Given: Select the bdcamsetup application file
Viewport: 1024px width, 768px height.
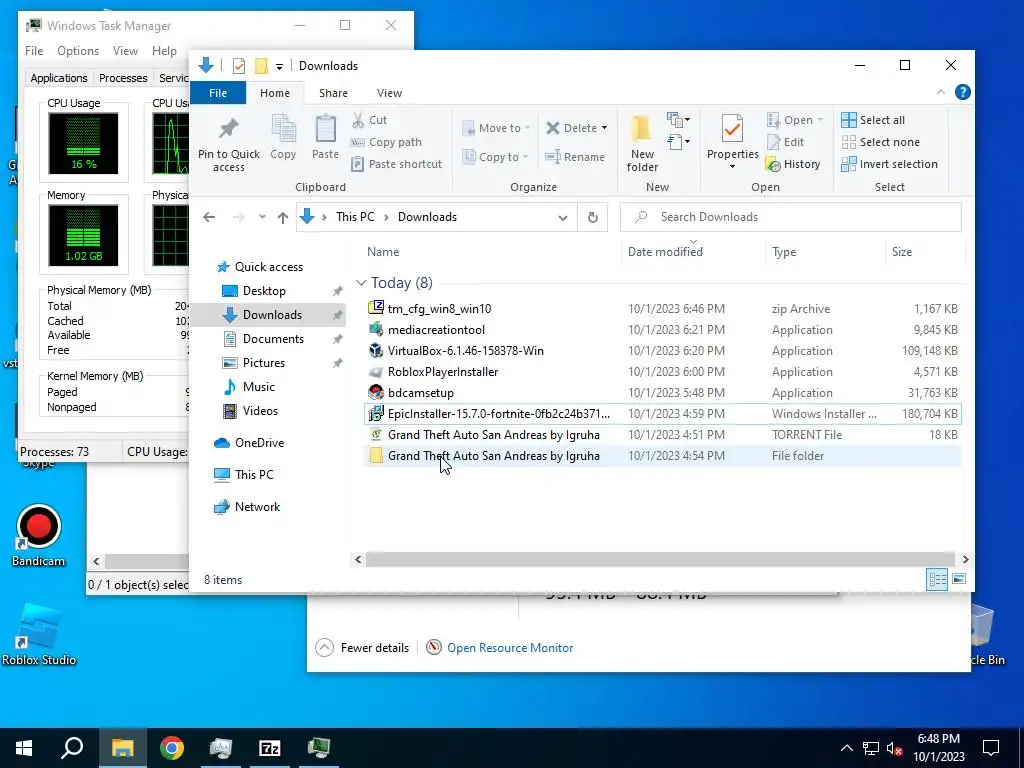Looking at the screenshot, I should [x=420, y=392].
